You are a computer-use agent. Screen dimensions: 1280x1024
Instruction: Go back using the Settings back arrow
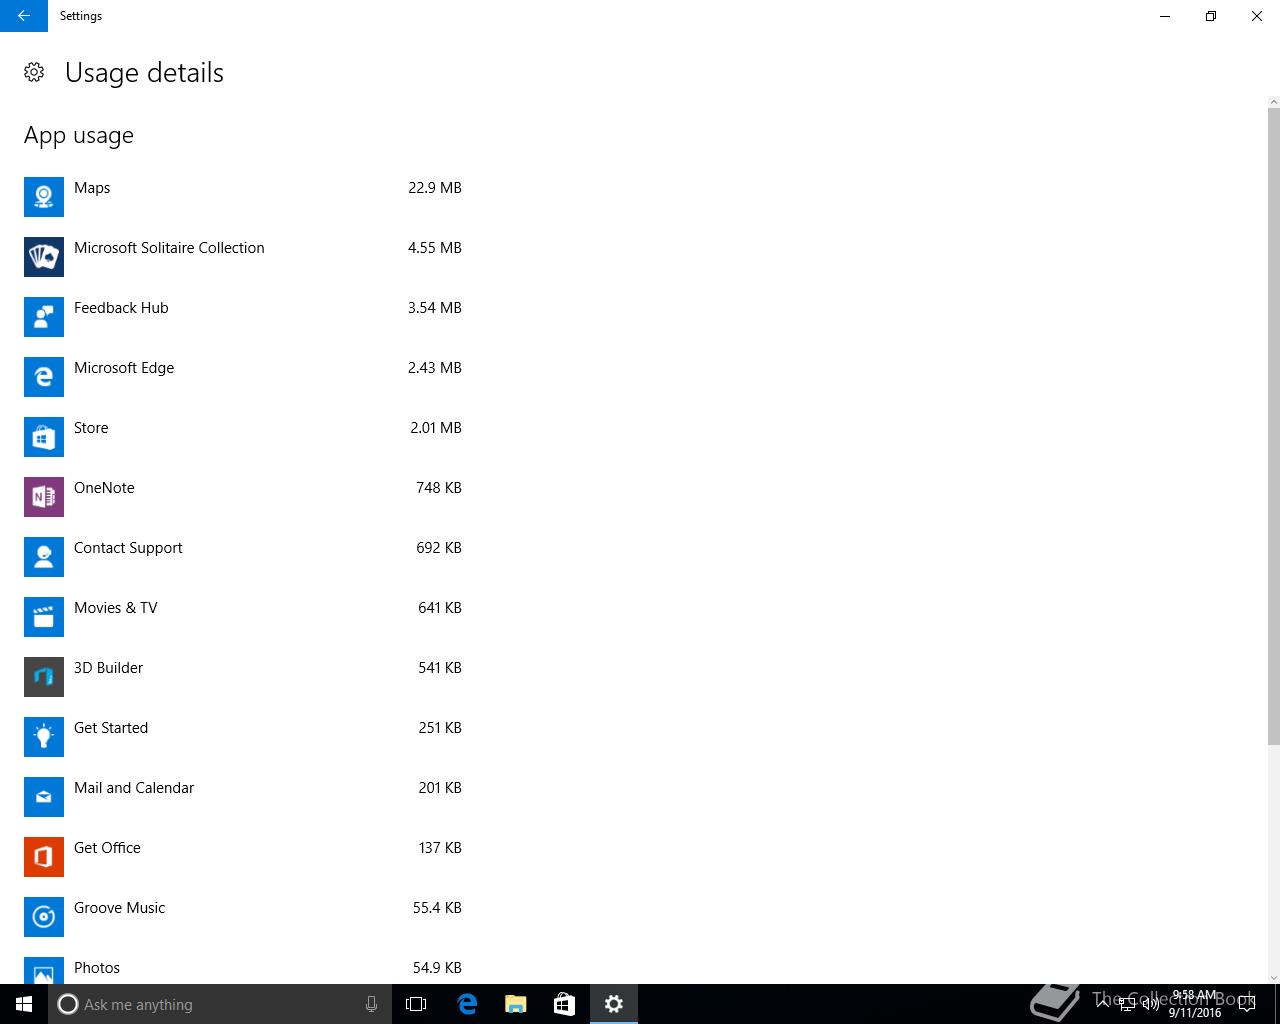click(x=24, y=16)
